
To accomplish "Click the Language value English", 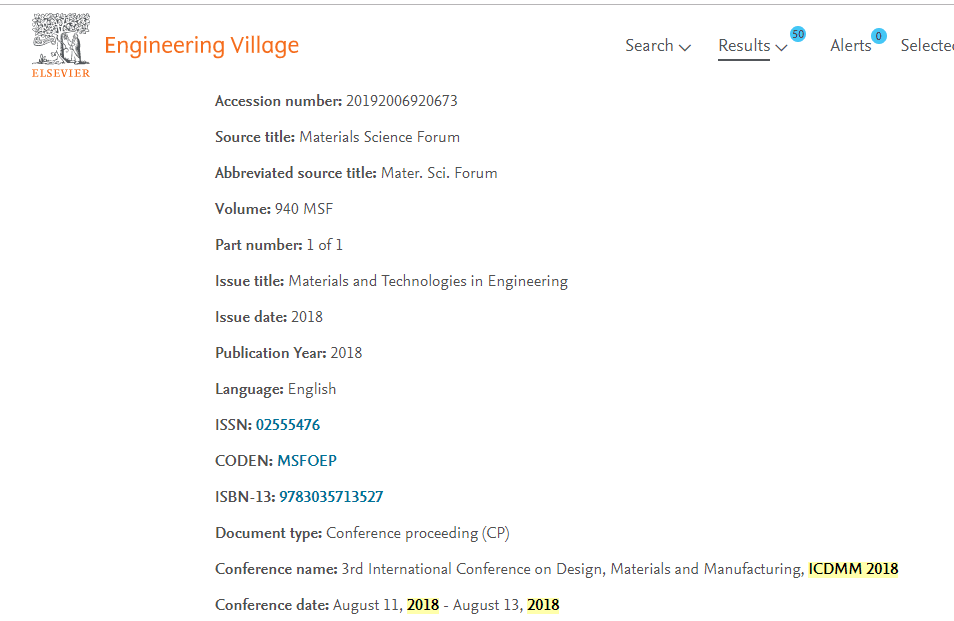I will click(312, 389).
